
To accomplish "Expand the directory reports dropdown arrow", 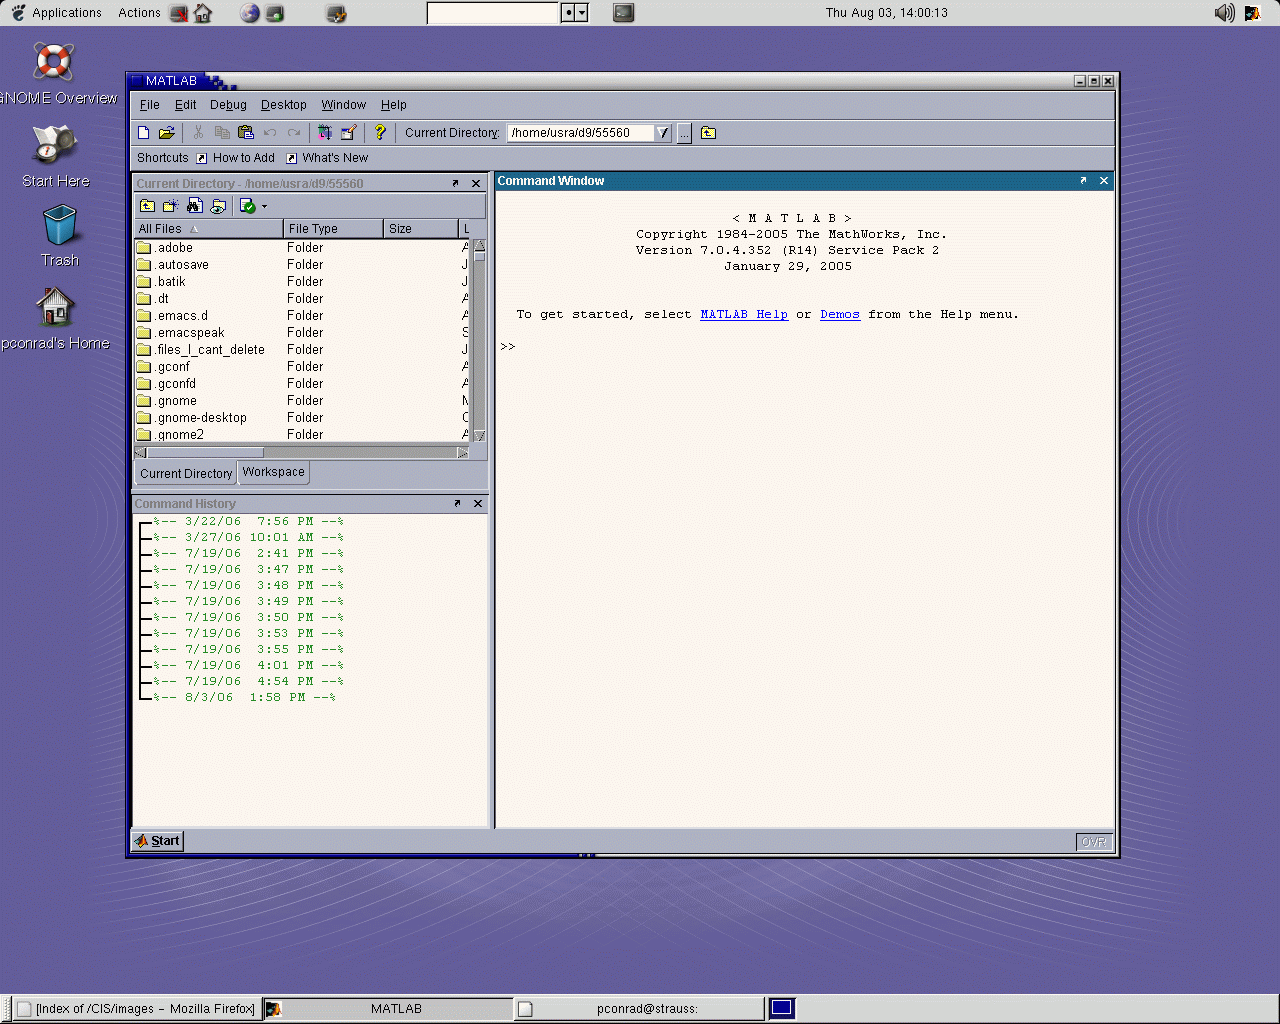I will pyautogui.click(x=264, y=206).
